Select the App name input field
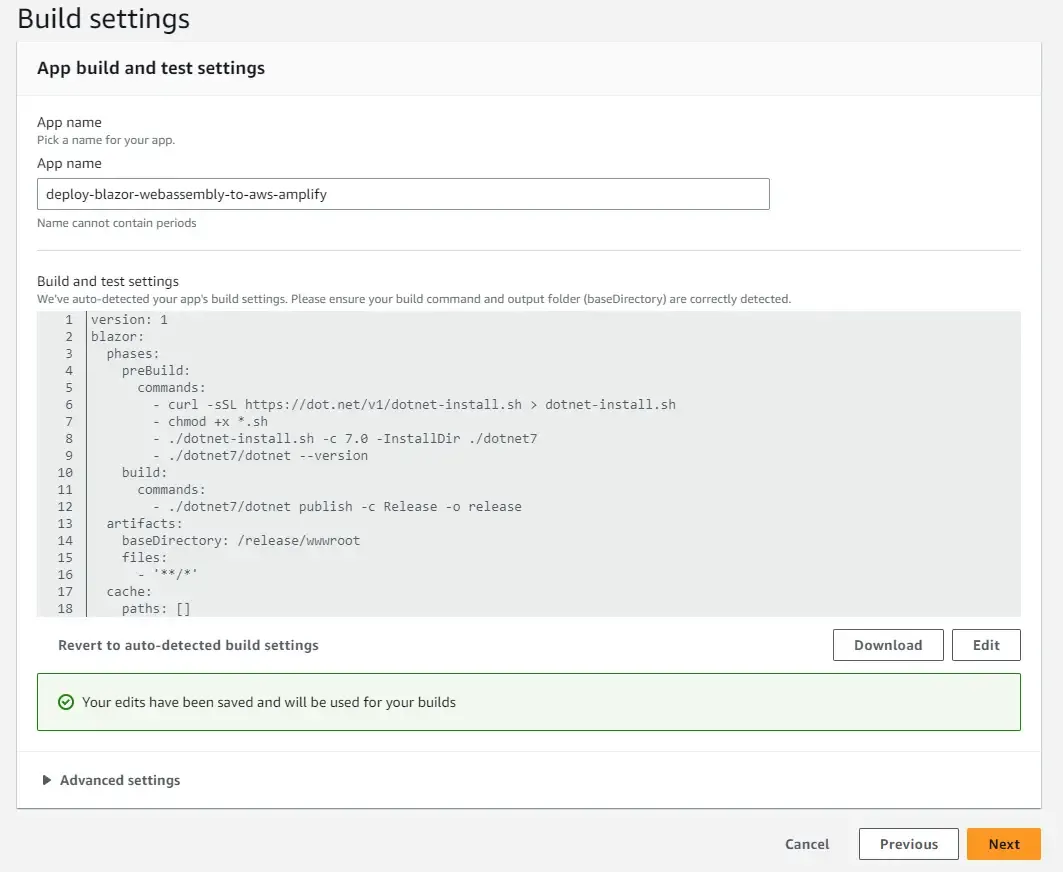The height and width of the screenshot is (872, 1063). coord(403,193)
